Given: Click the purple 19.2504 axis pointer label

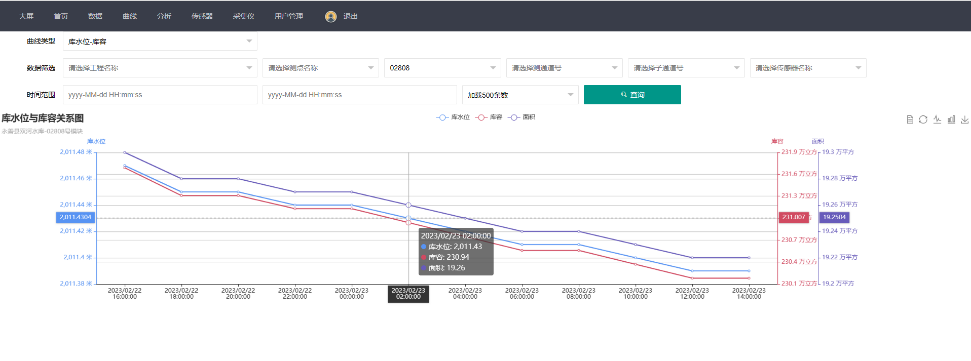Looking at the screenshot, I should tap(834, 217).
